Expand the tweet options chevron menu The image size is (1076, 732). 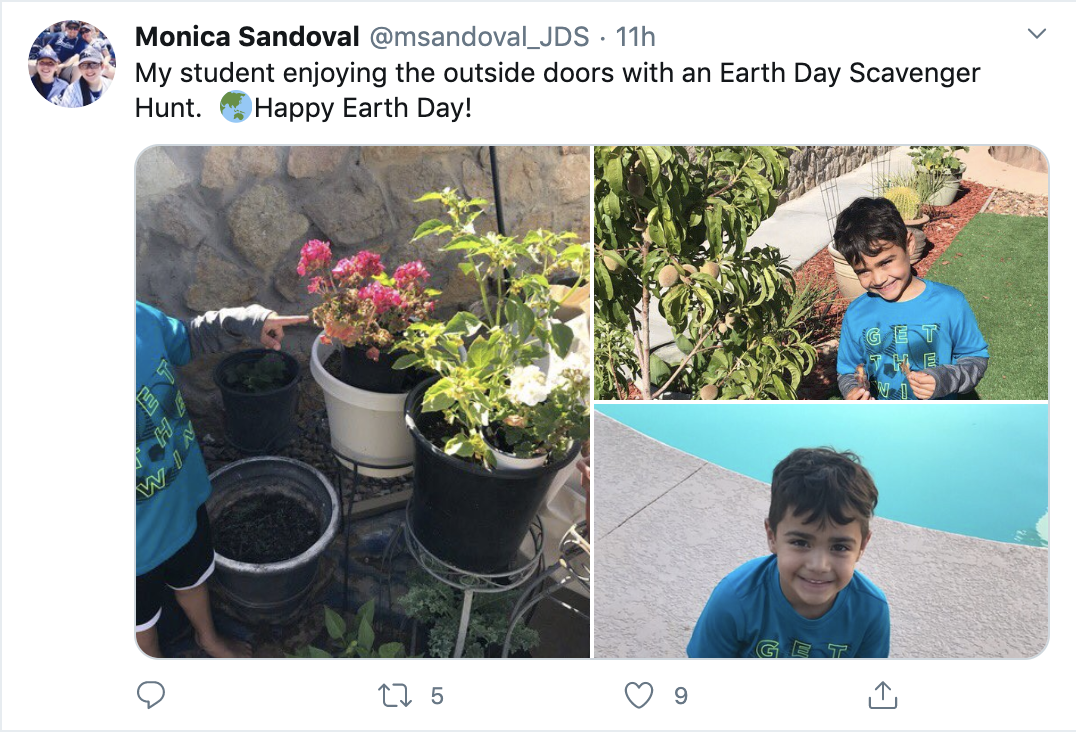point(1037,34)
